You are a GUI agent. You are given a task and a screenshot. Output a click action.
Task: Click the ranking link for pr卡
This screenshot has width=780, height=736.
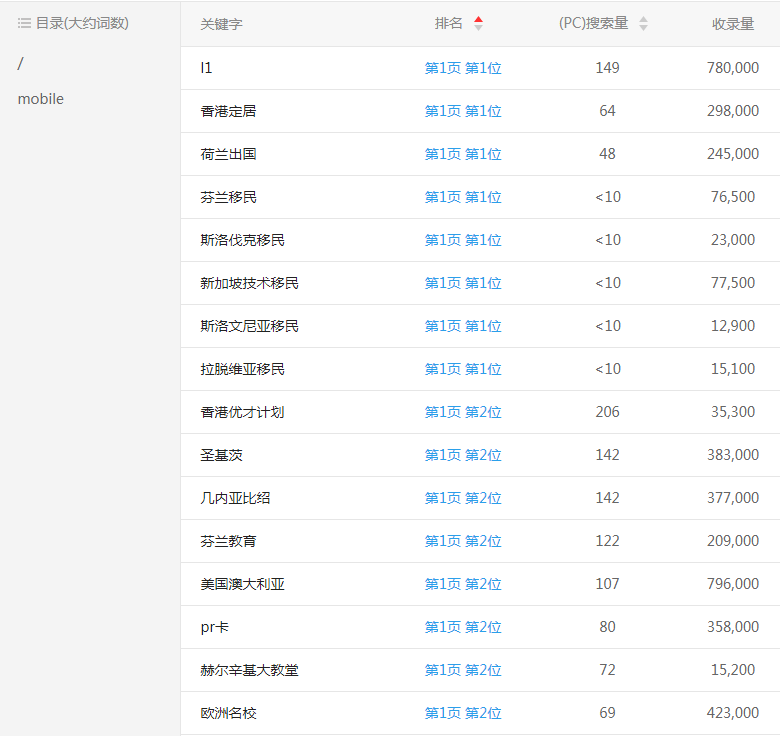[x=463, y=627]
